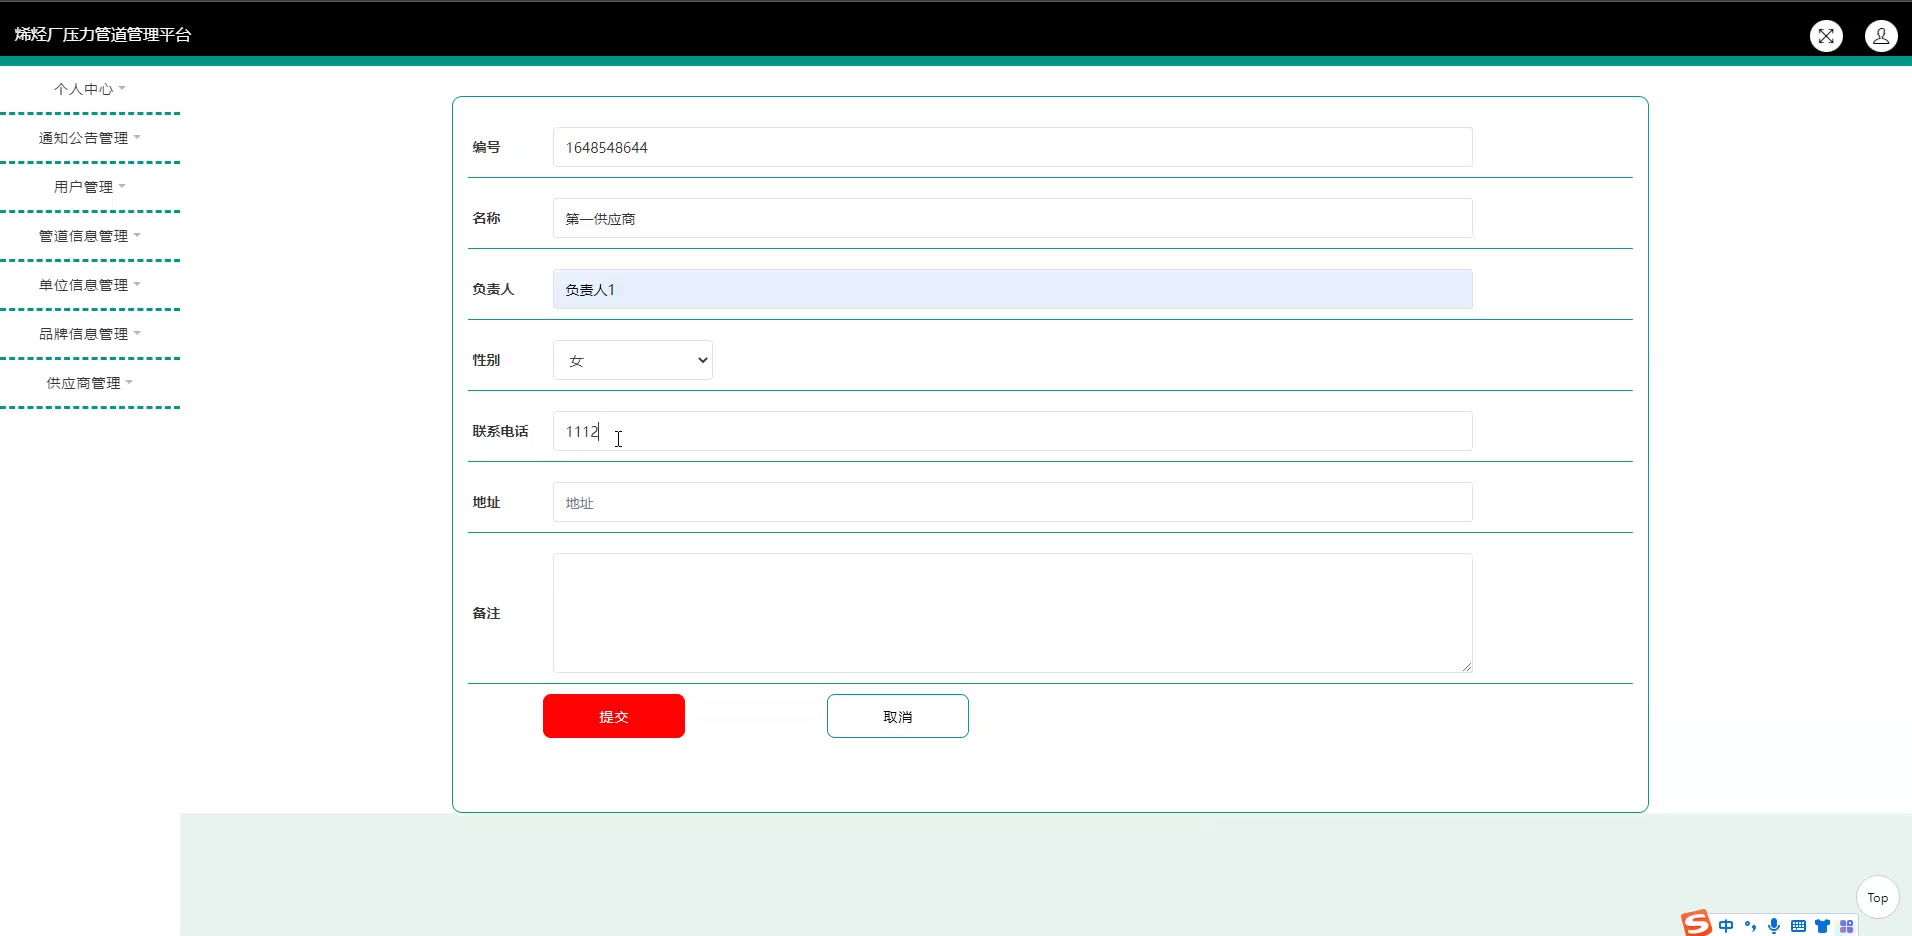Screen dimensions: 1912x936
Task: Toggle the IME punctuation mode icon
Action: tap(1750, 926)
